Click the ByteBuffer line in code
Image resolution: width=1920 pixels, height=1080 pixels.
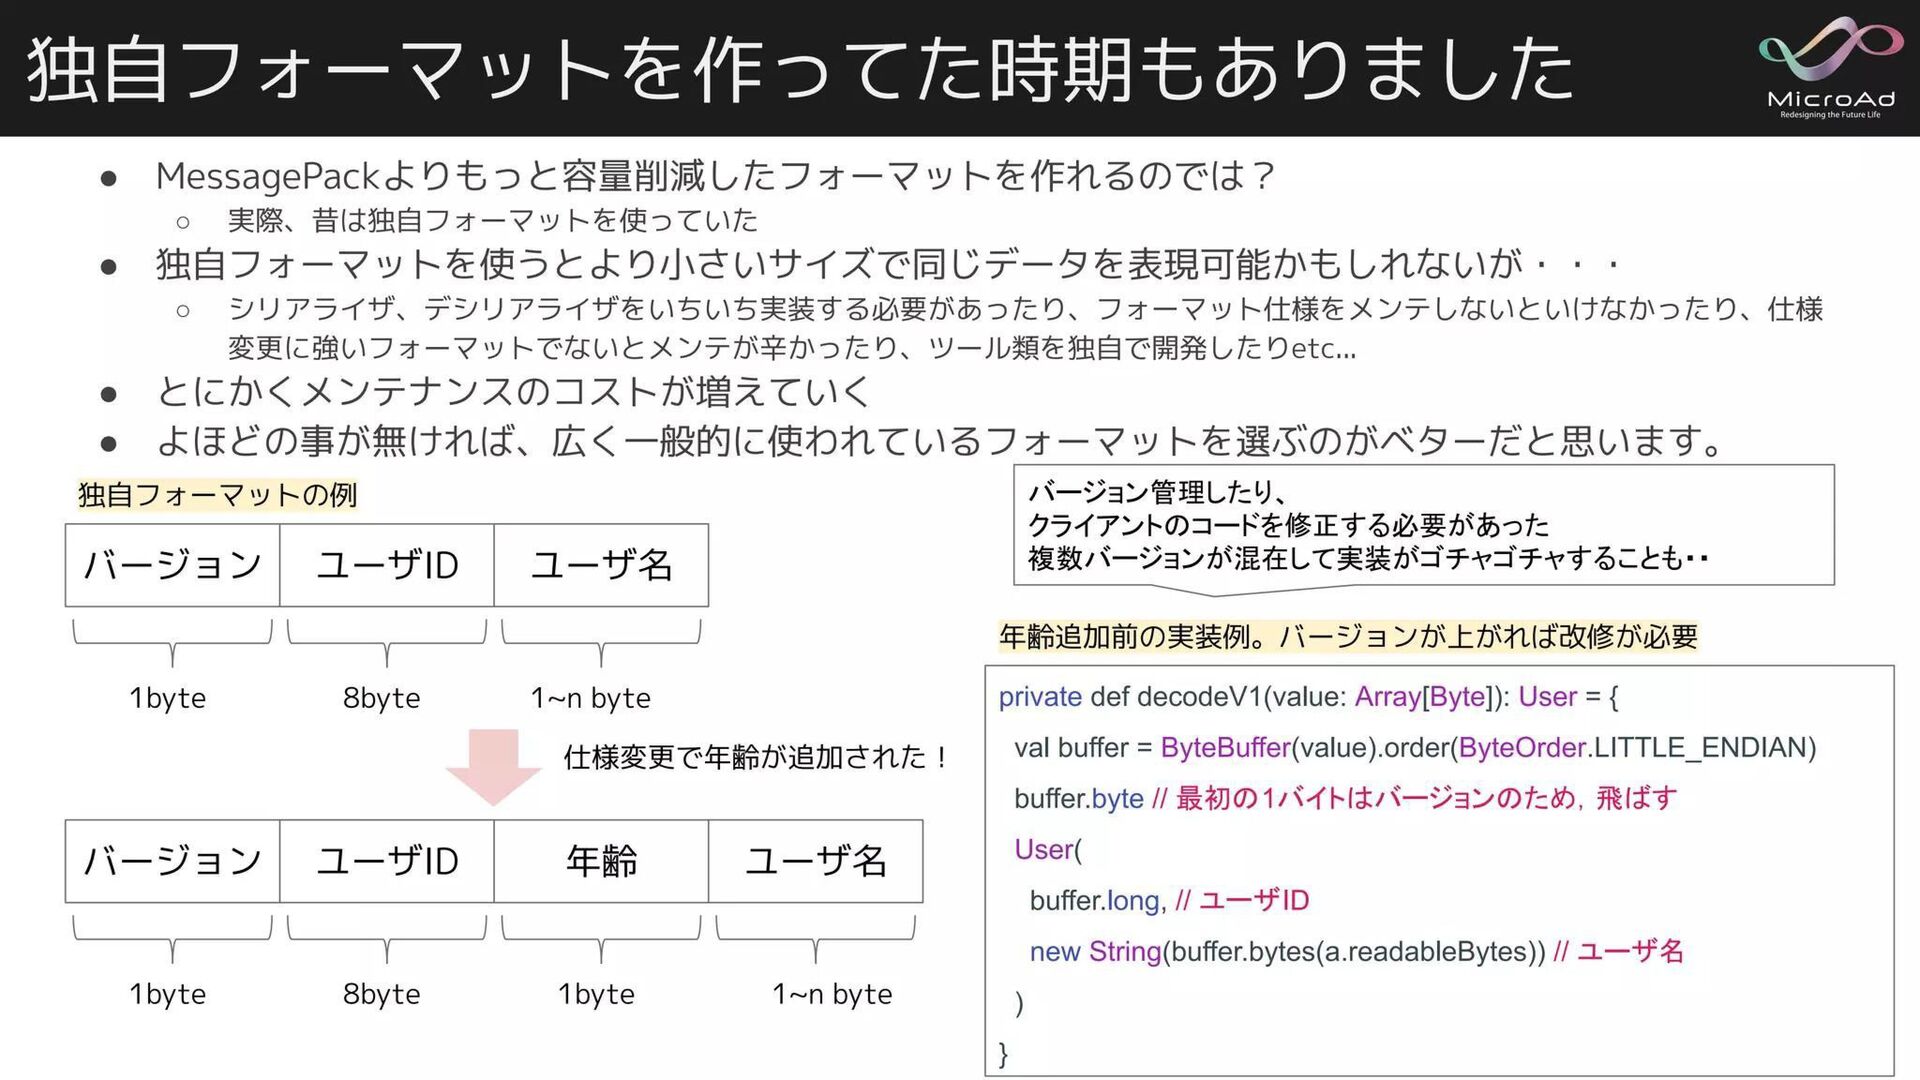coord(1414,748)
